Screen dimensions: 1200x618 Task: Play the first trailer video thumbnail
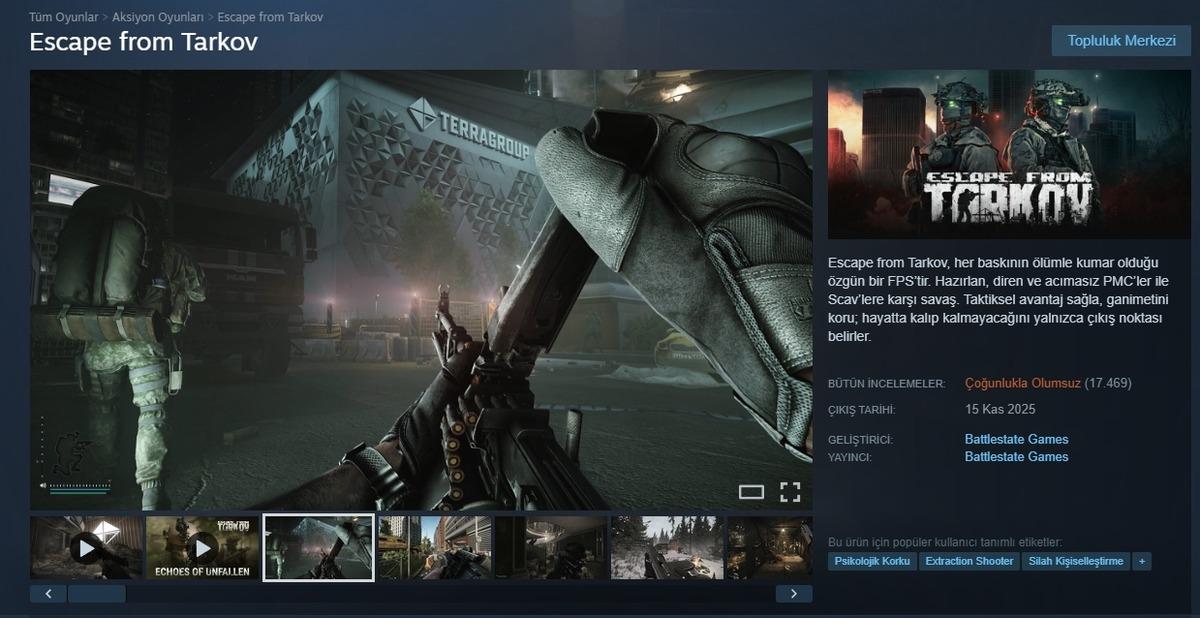[x=87, y=547]
